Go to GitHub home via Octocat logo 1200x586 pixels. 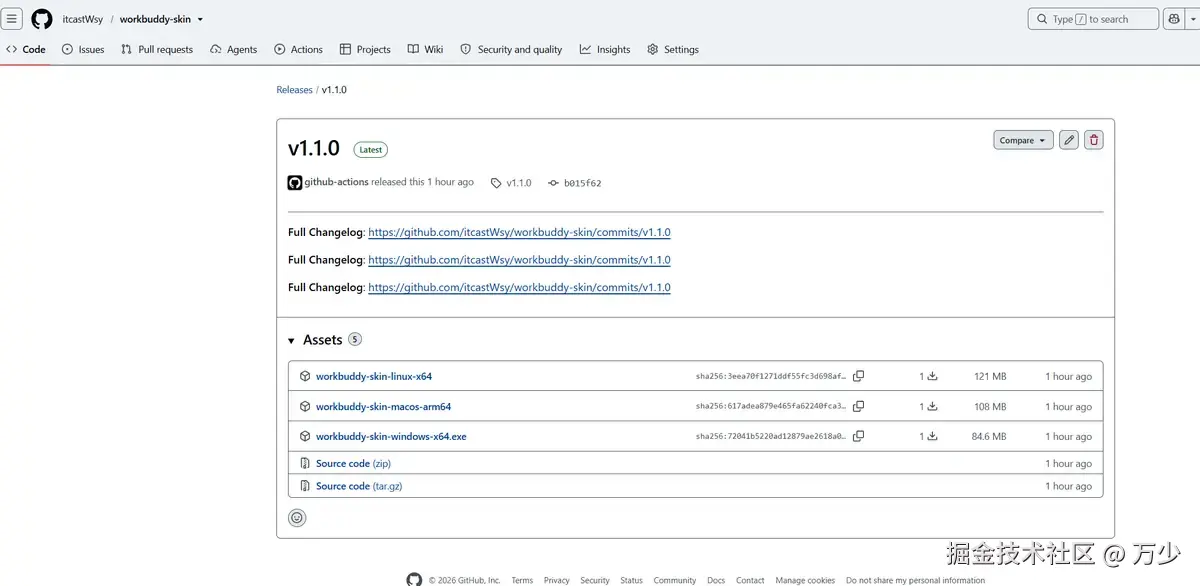click(42, 19)
